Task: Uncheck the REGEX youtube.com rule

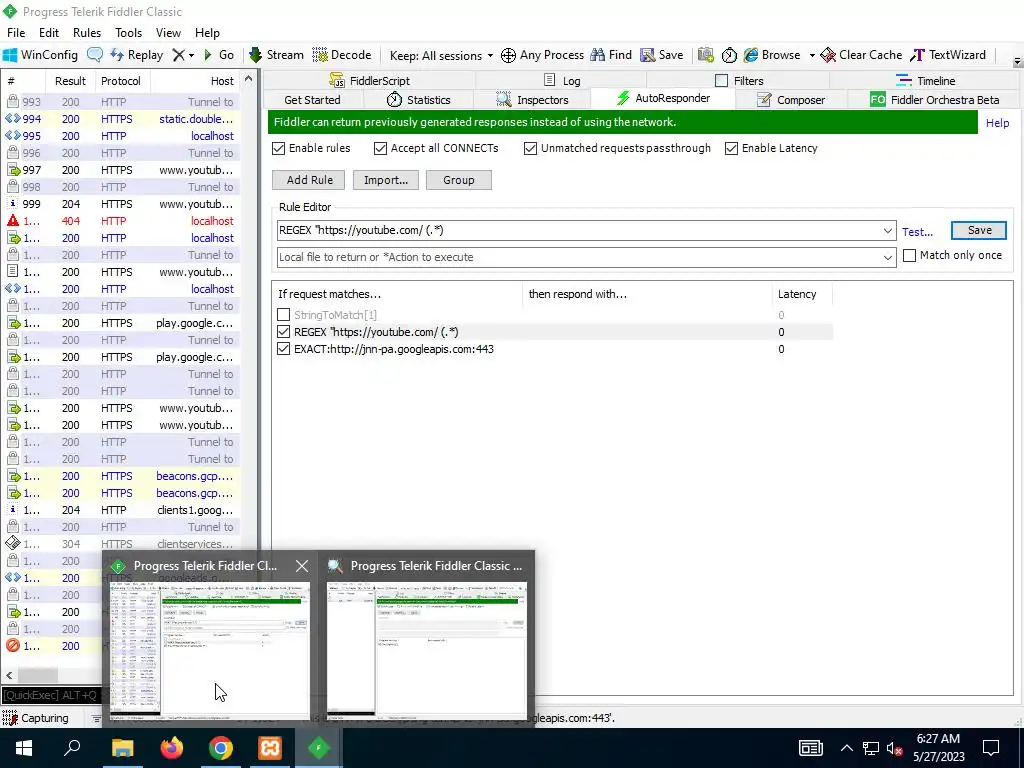Action: coord(283,332)
